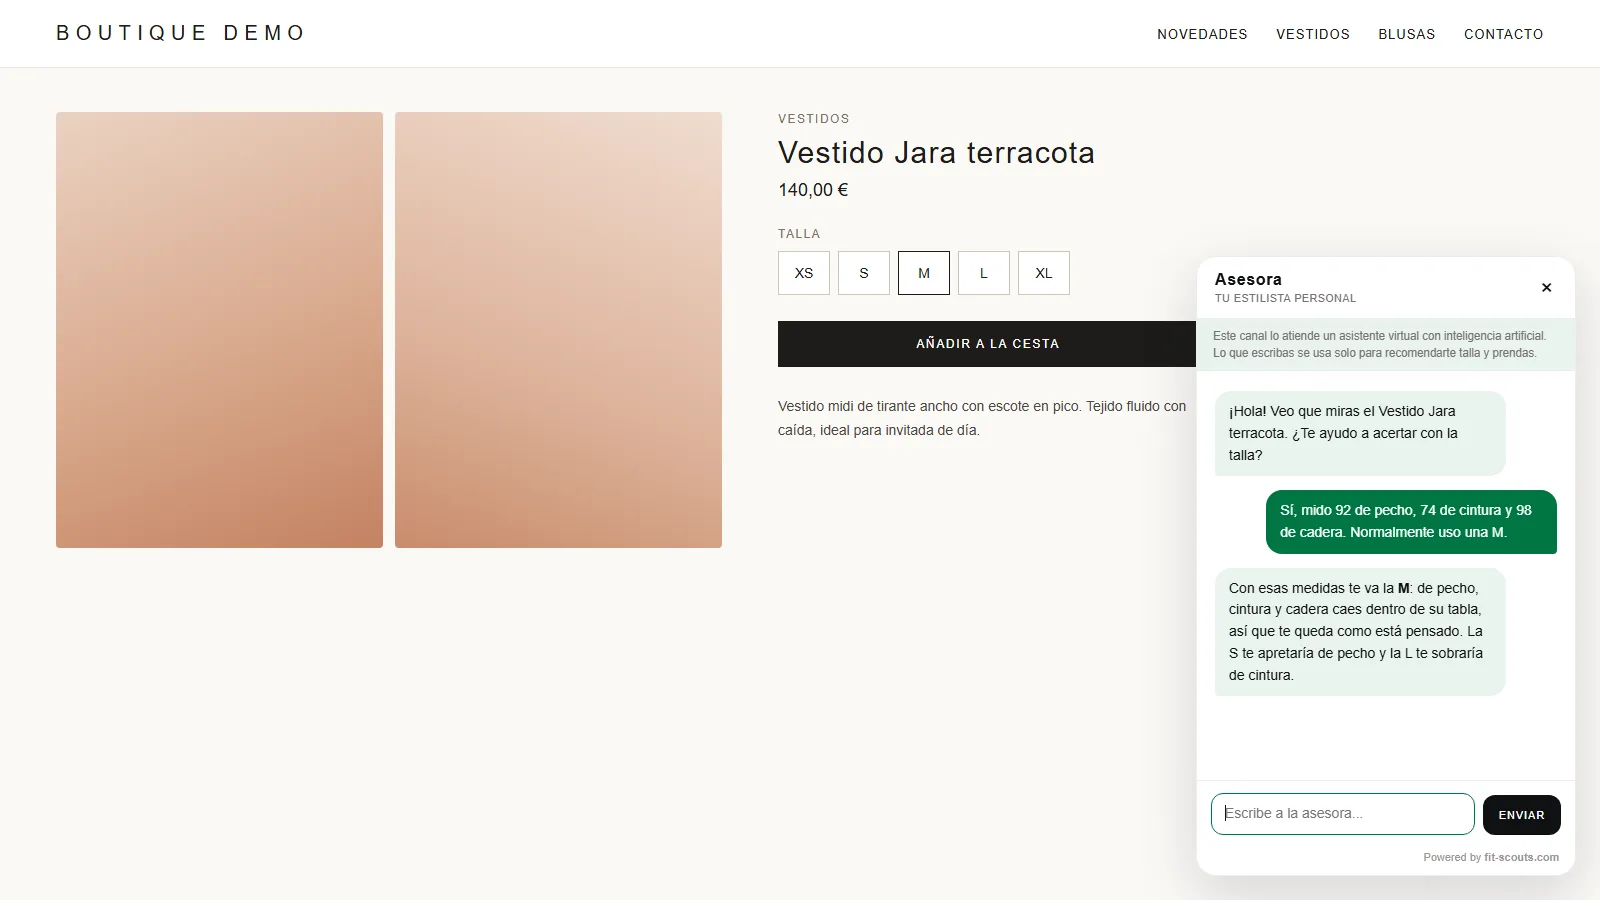Go to the Blusas section
Screen dimensions: 1600x900
1407,34
